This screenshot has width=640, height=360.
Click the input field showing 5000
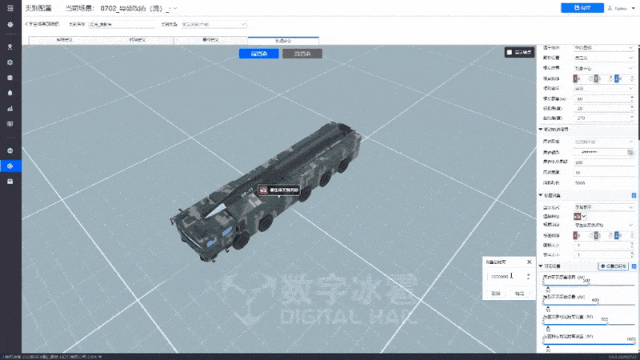[x=604, y=183]
